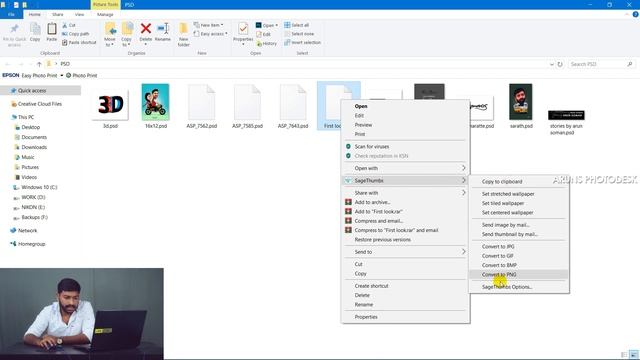The height and width of the screenshot is (360, 640).
Task: Click the New folder ribbon icon
Action: coord(184,29)
